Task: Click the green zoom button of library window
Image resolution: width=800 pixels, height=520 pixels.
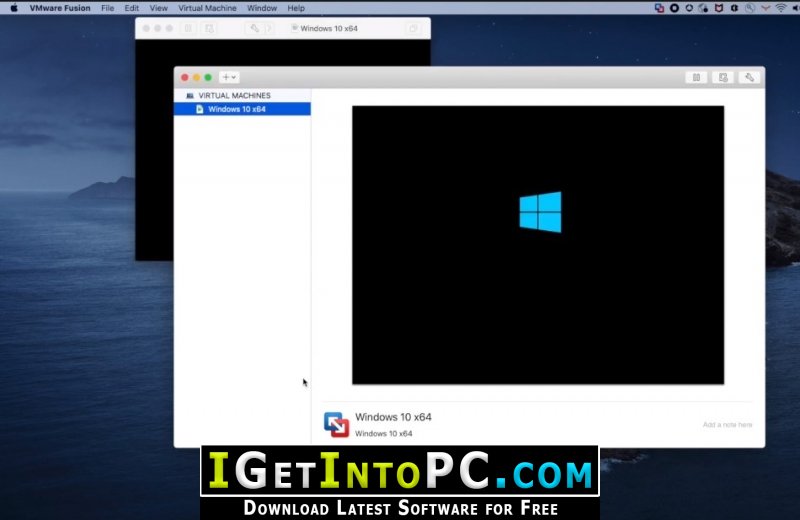Action: tap(208, 77)
